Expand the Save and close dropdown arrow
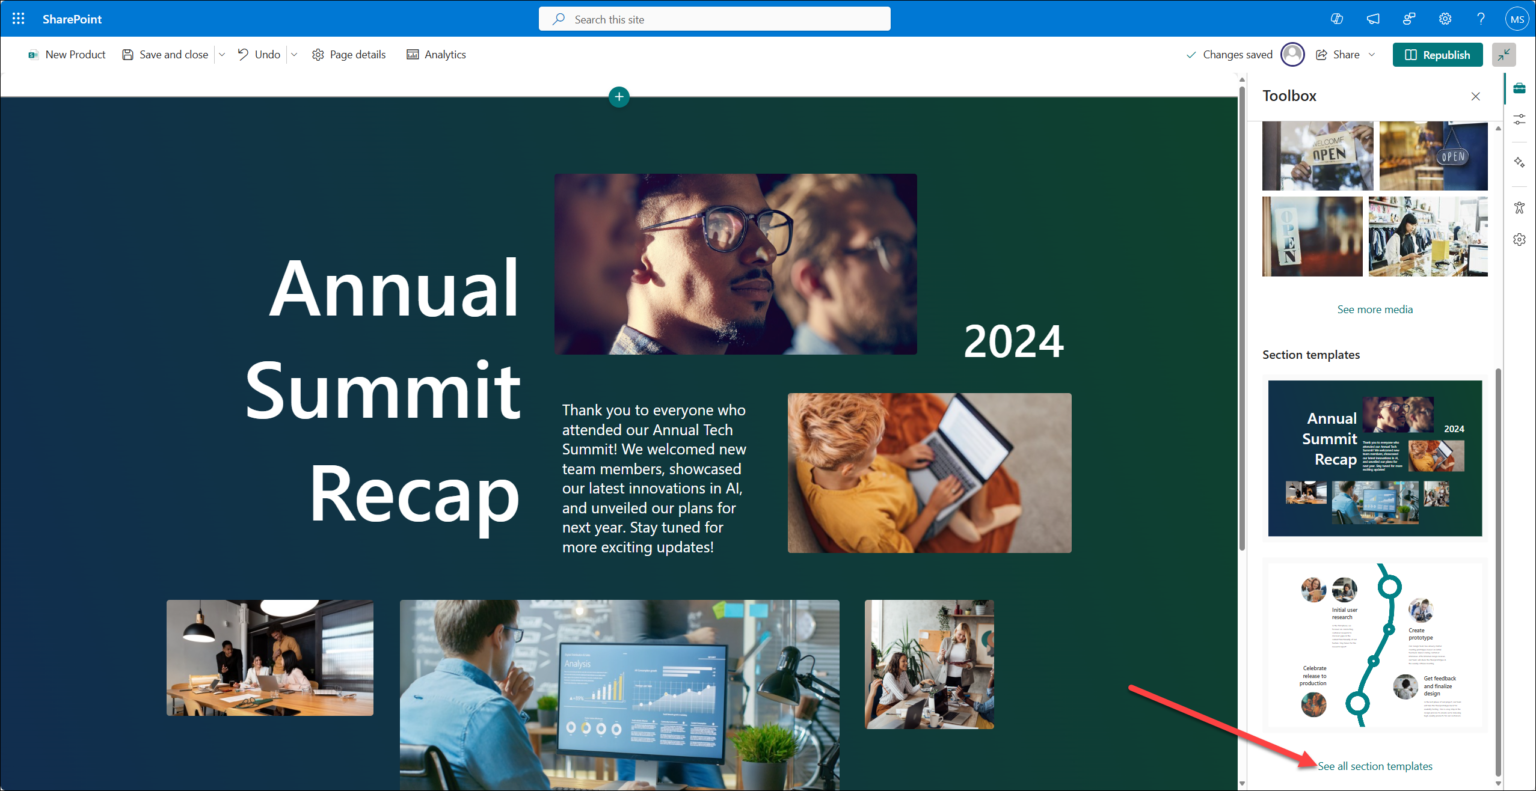Image resolution: width=1536 pixels, height=791 pixels. [221, 54]
